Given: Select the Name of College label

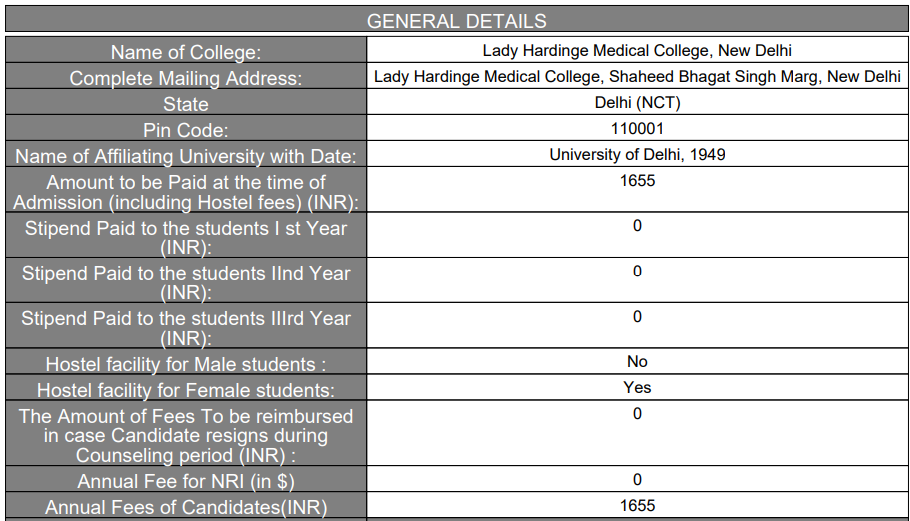Looking at the screenshot, I should click(186, 52).
